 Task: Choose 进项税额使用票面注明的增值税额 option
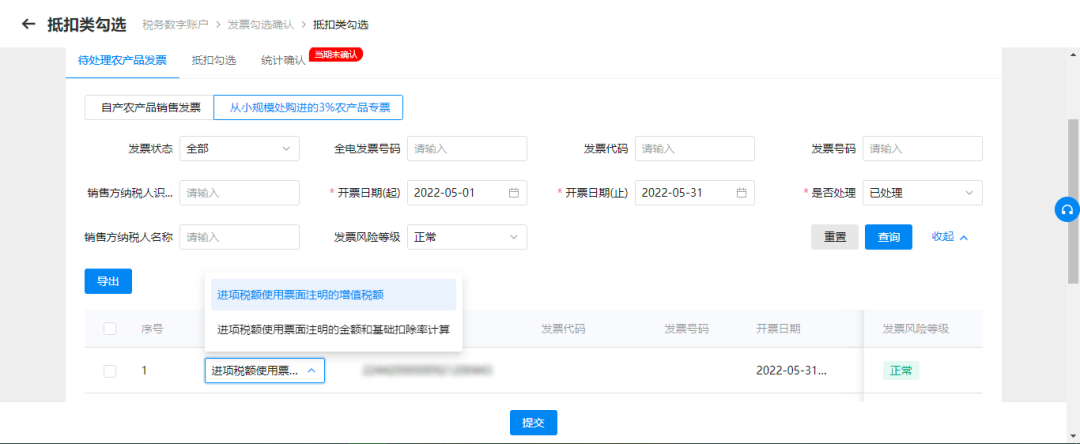click(301, 294)
